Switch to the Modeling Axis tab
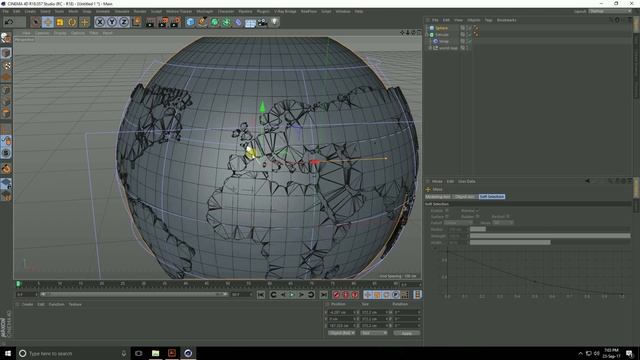The height and width of the screenshot is (360, 640). [x=438, y=197]
